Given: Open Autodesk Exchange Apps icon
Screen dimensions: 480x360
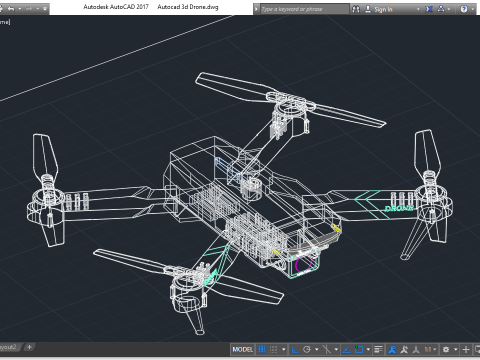Looking at the screenshot, I should pos(429,9).
